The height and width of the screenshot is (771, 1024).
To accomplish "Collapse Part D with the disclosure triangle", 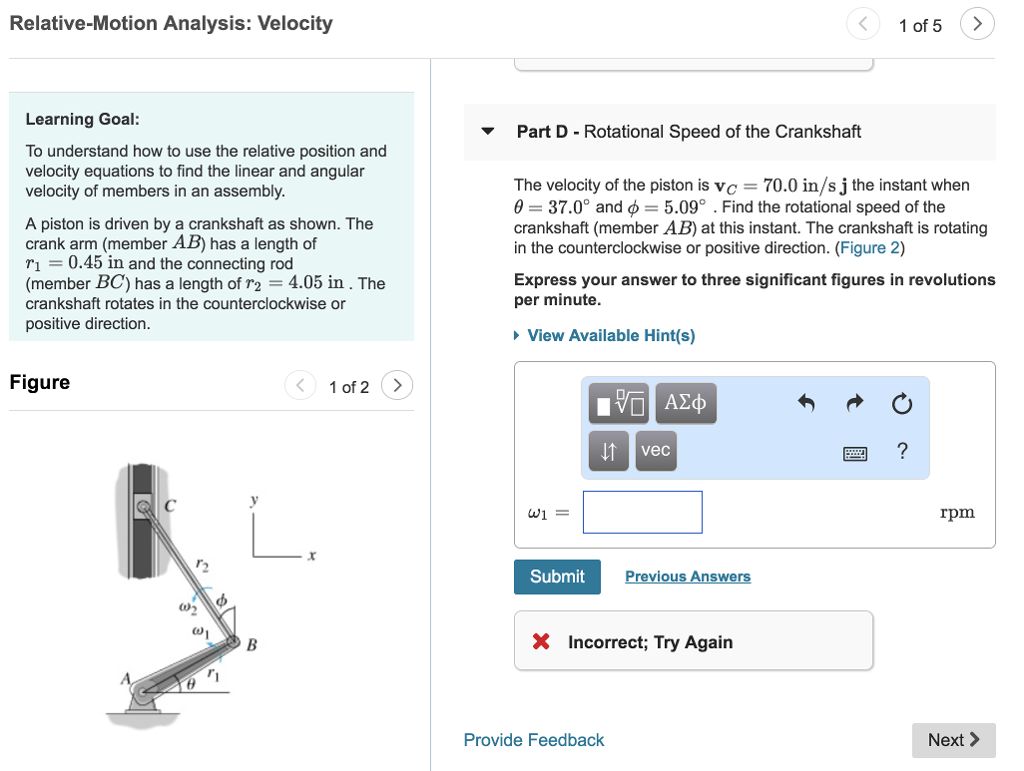I will click(487, 131).
